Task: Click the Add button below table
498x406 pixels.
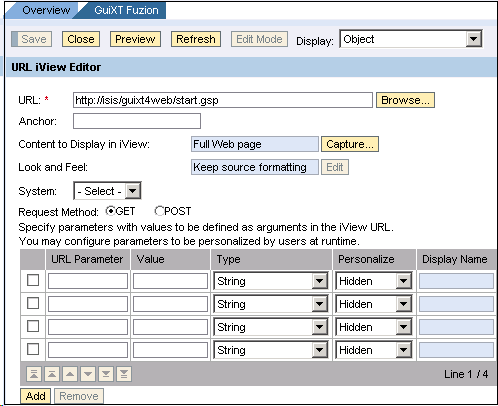Action: [x=35, y=396]
